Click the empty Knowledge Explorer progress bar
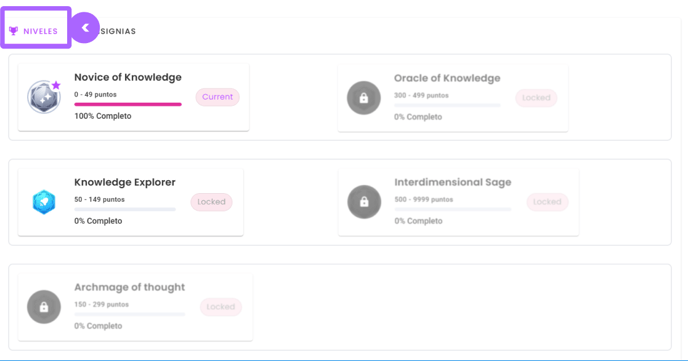Image resolution: width=688 pixels, height=361 pixels. 125,209
